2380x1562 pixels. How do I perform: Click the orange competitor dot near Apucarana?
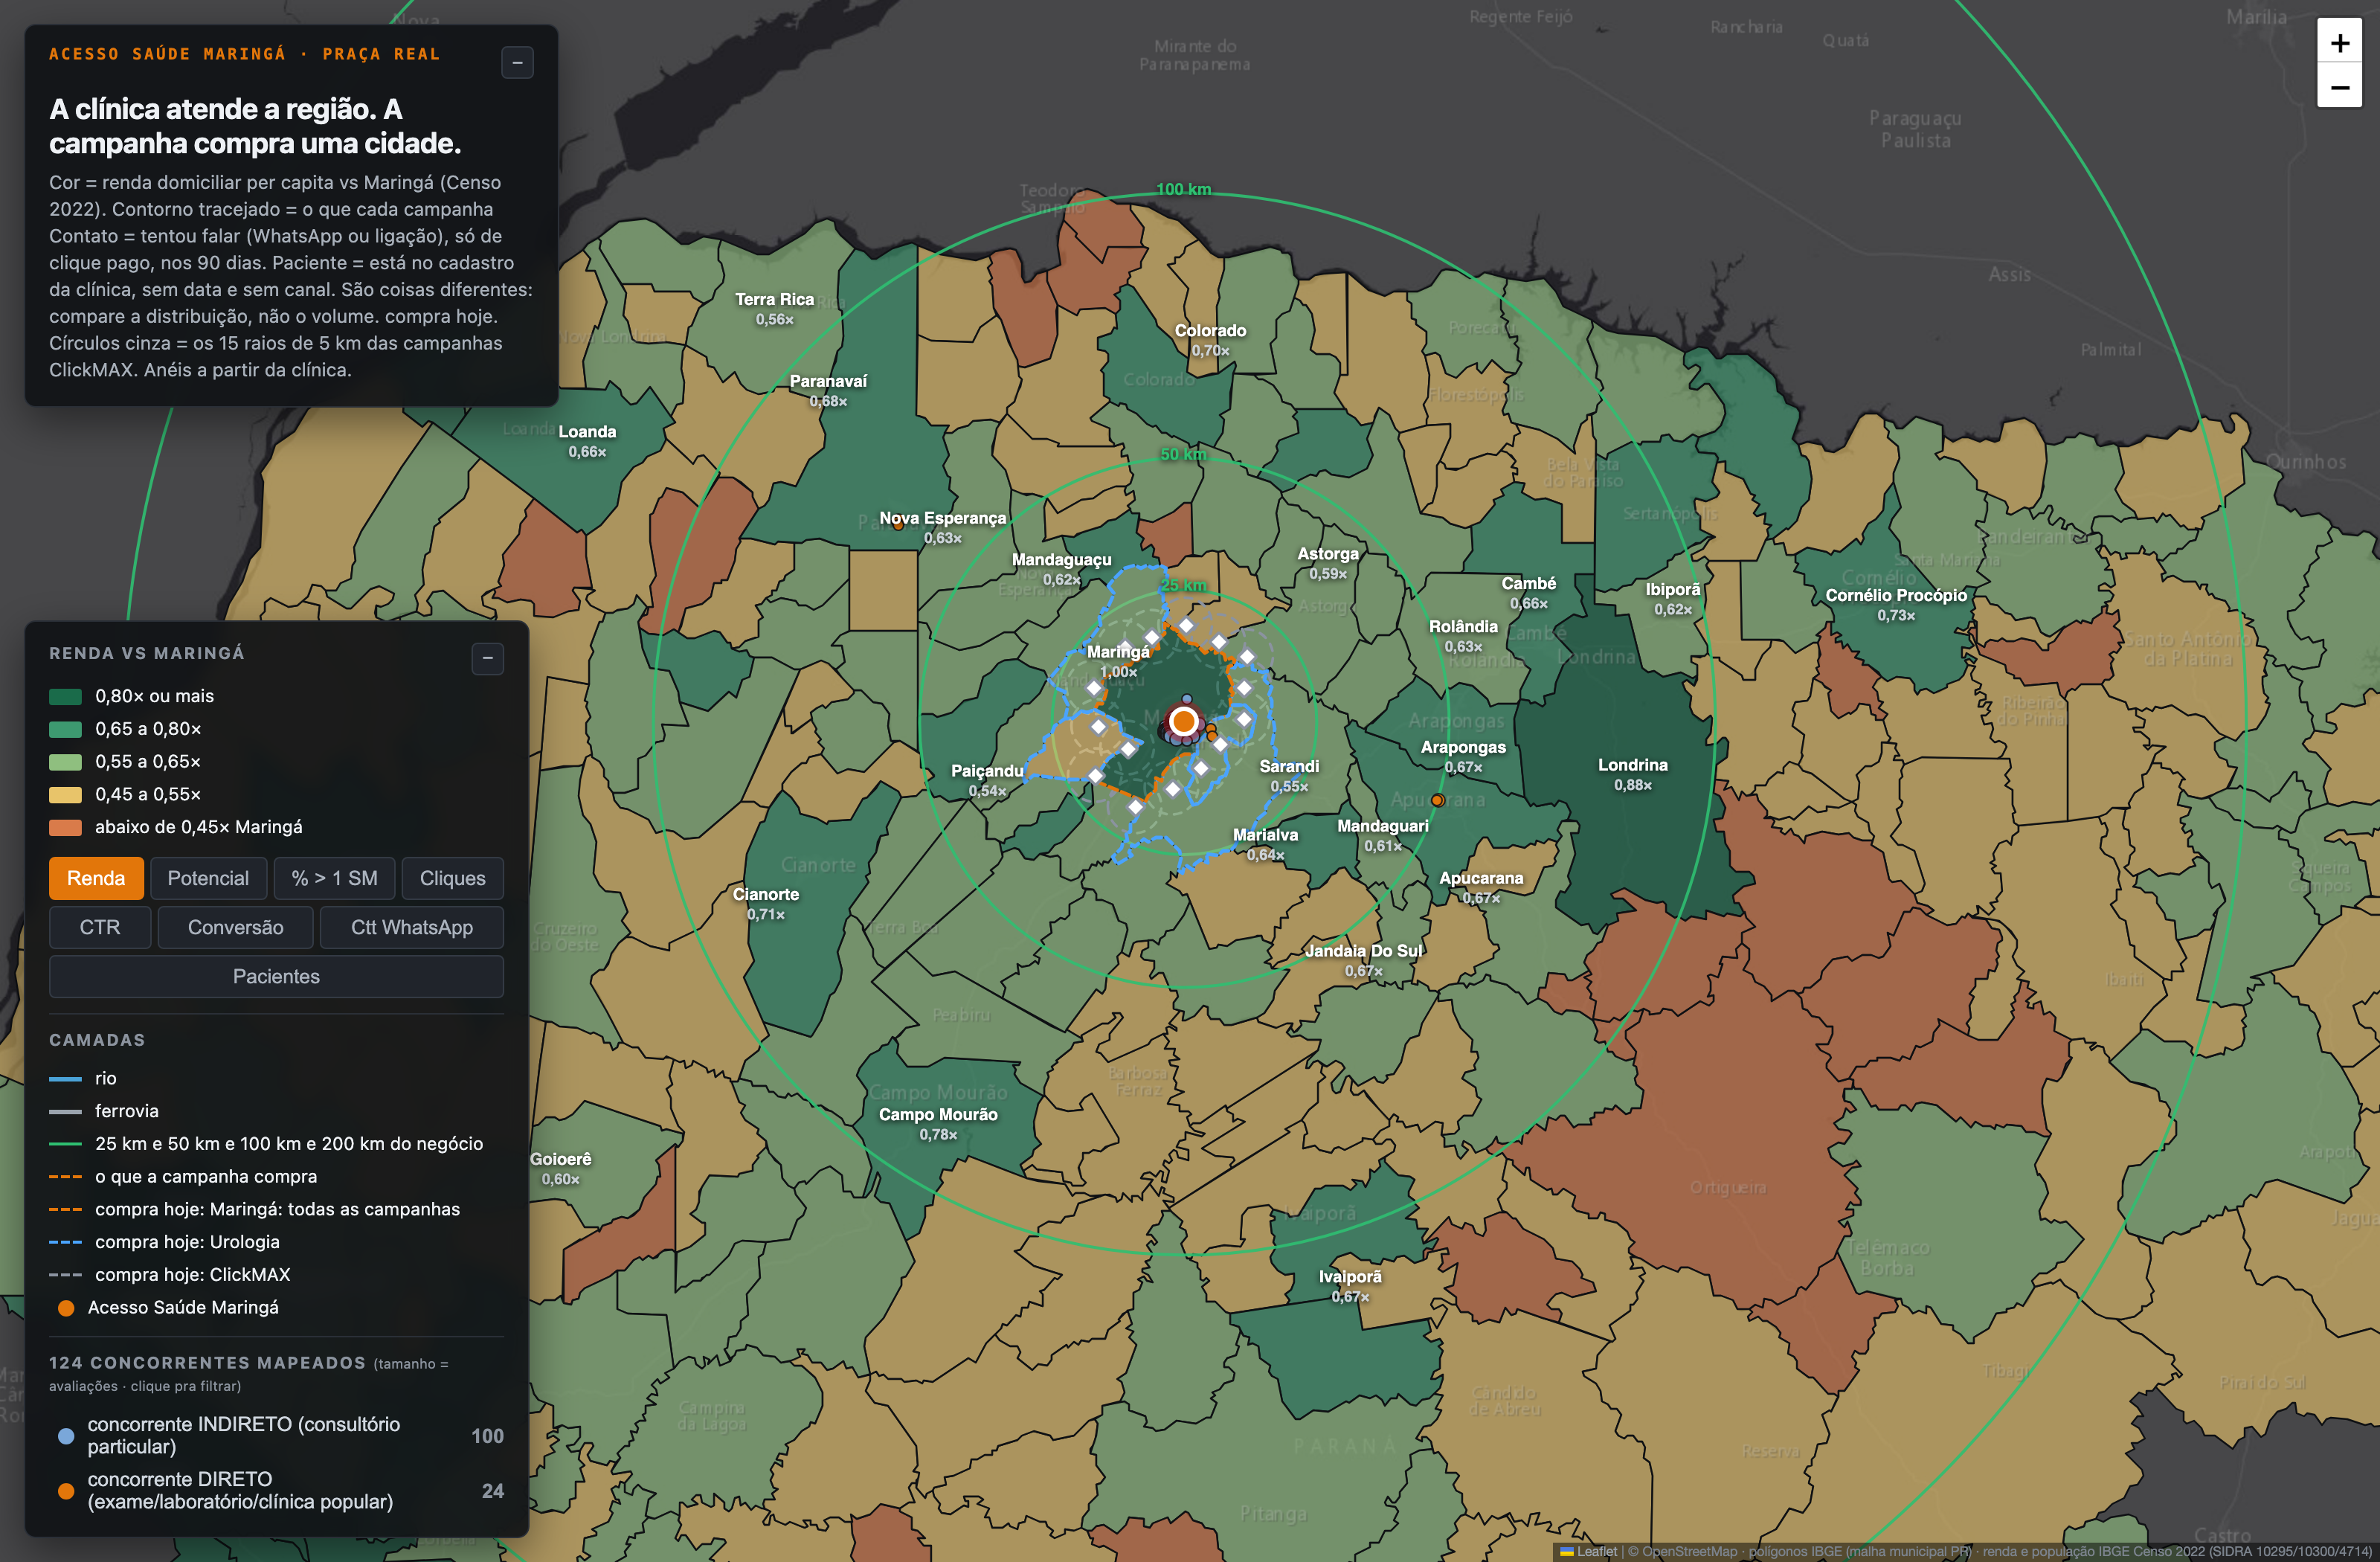1437,800
